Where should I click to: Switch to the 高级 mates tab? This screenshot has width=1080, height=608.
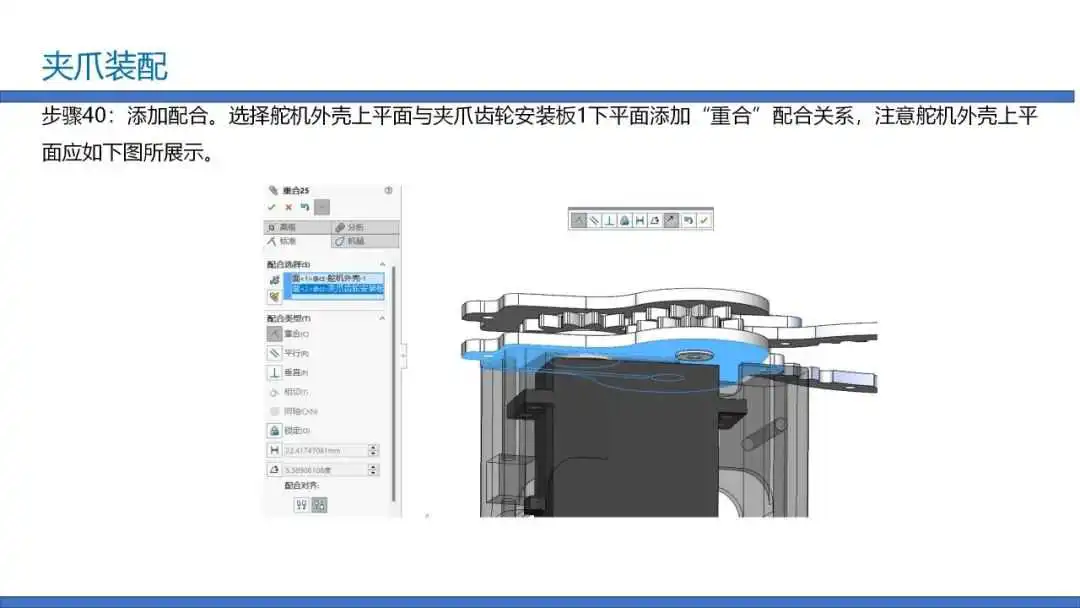pyautogui.click(x=297, y=227)
